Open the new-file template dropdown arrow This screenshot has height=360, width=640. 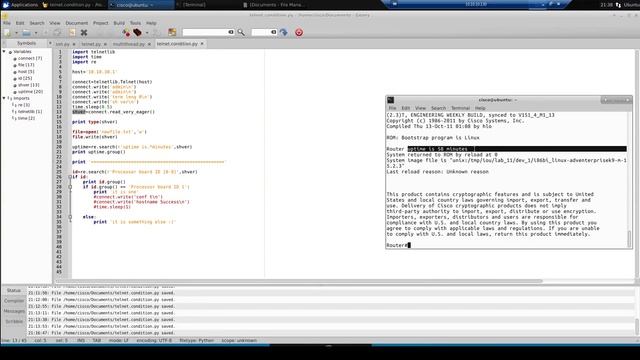tap(16, 33)
